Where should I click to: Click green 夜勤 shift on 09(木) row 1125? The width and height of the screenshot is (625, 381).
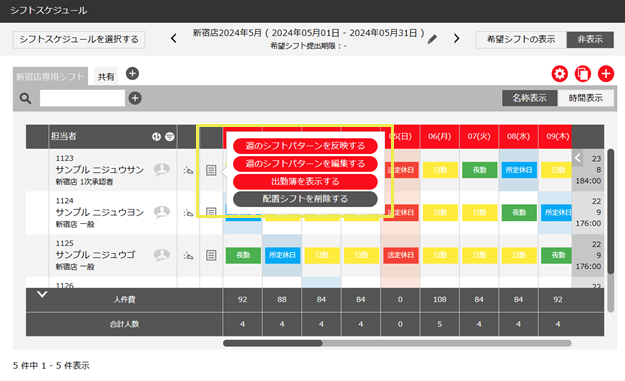click(x=556, y=255)
